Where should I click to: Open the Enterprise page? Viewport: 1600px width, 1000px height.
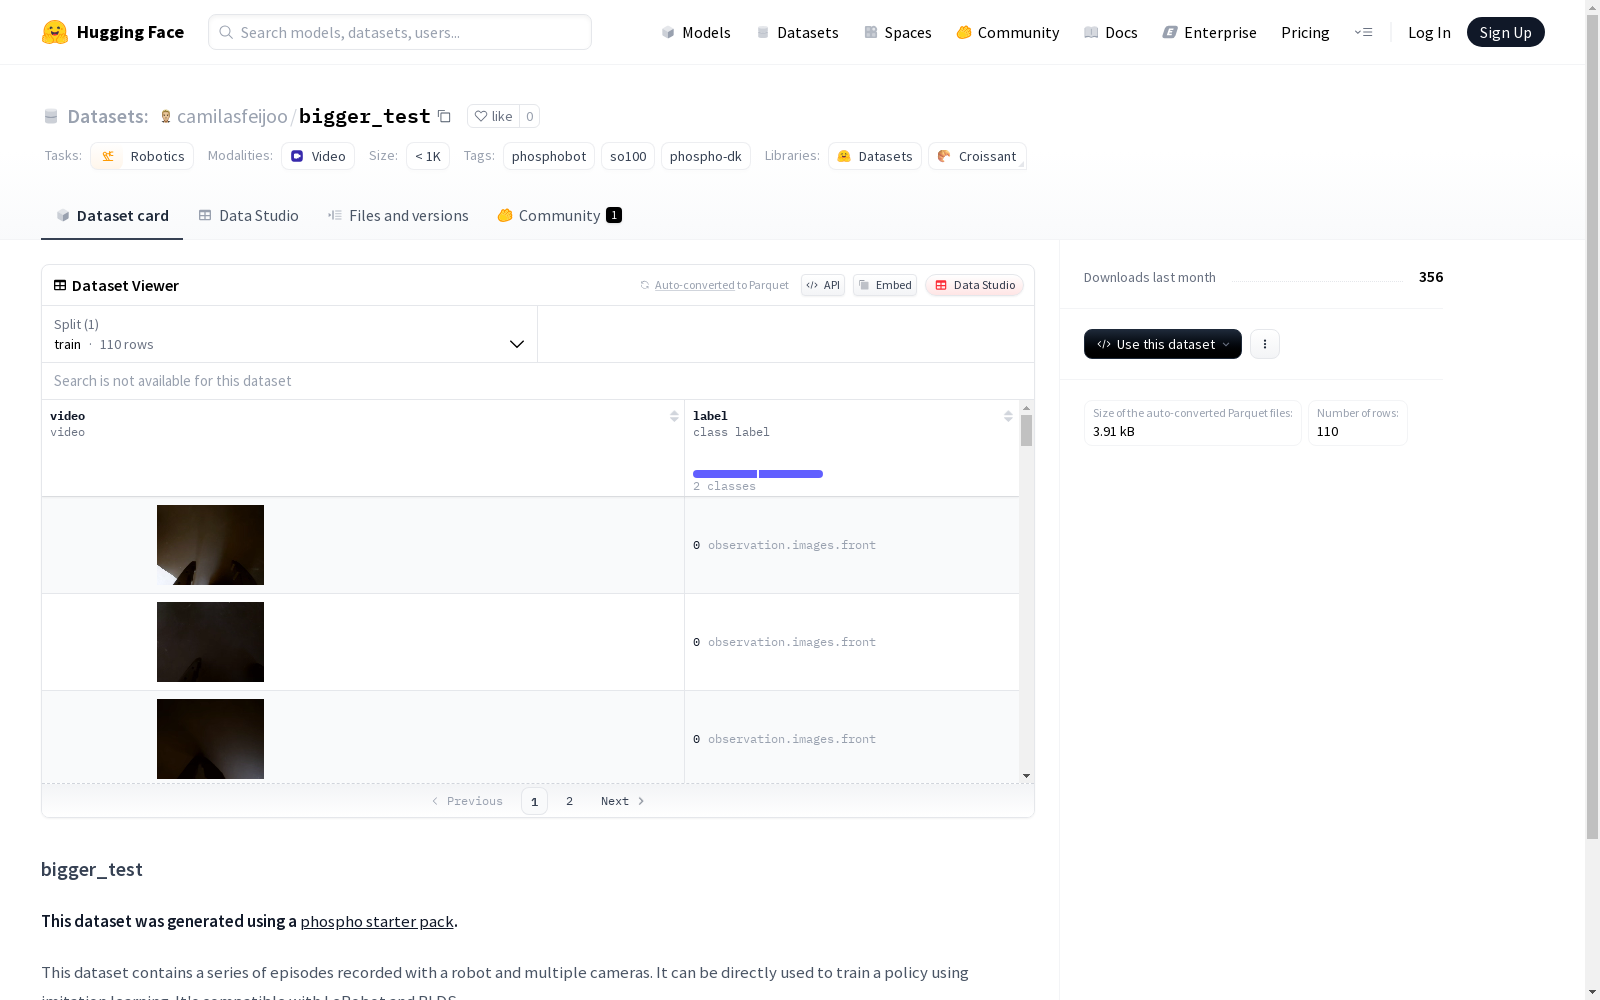point(1210,32)
